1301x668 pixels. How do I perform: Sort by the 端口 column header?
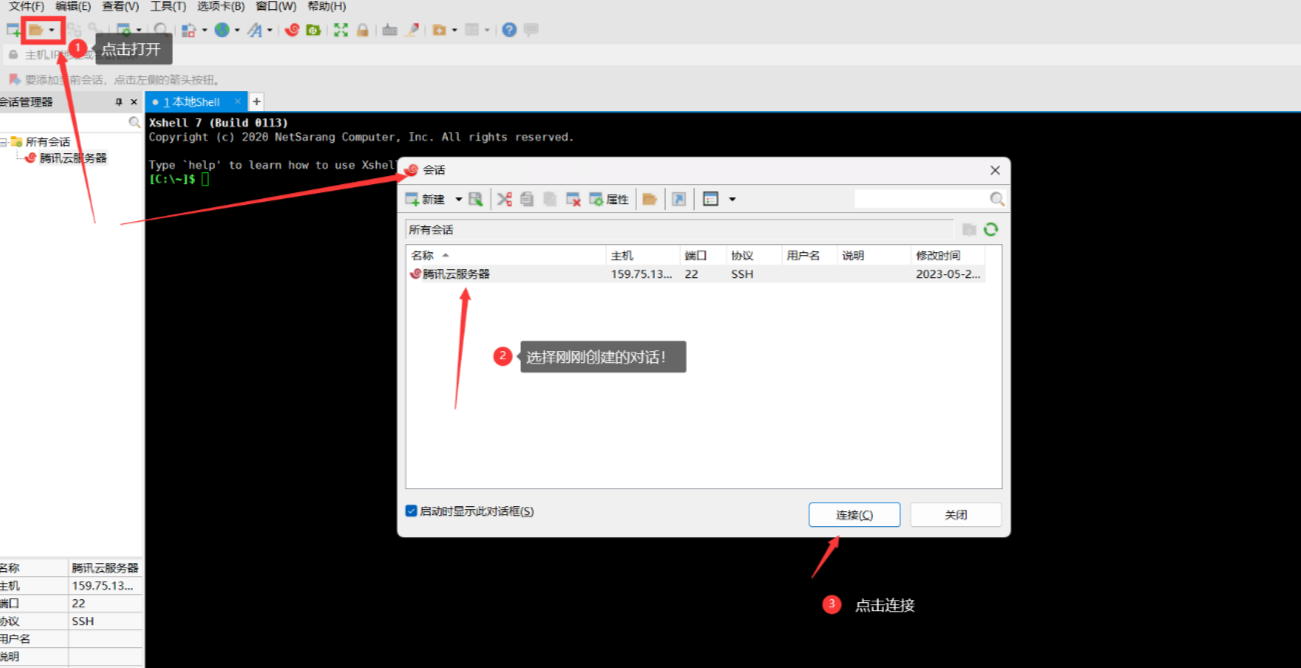tap(703, 255)
